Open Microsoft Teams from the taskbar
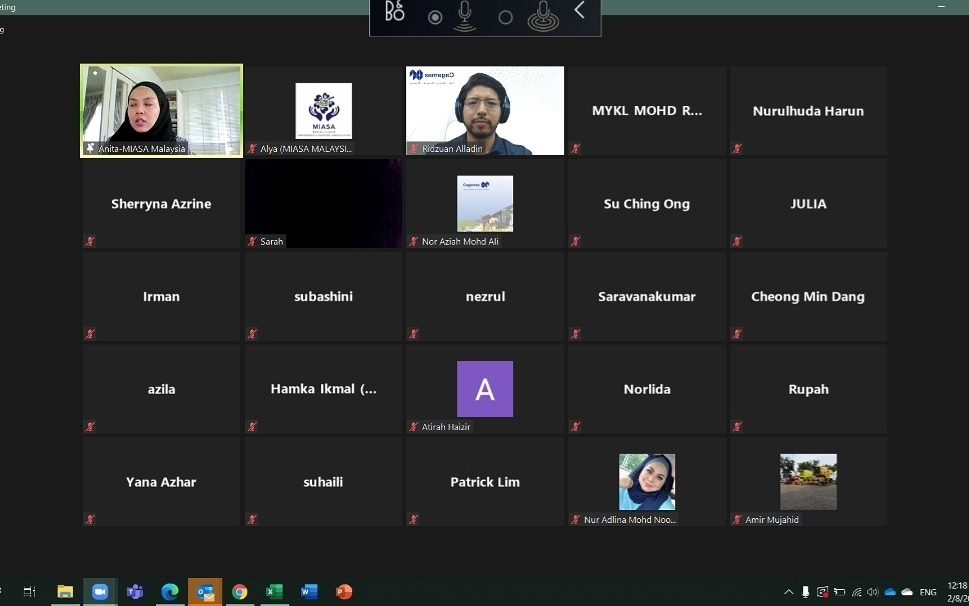The width and height of the screenshot is (969, 606). point(135,591)
